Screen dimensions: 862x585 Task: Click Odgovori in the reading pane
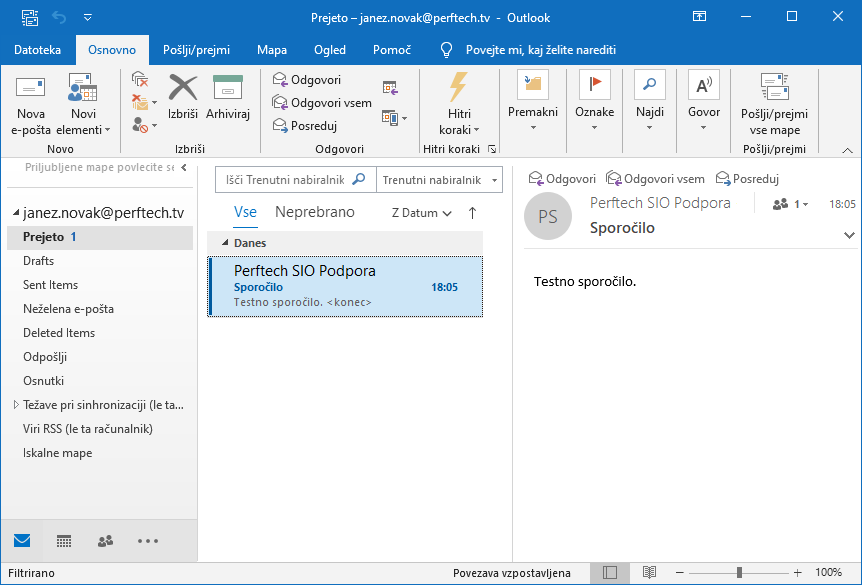pos(562,179)
